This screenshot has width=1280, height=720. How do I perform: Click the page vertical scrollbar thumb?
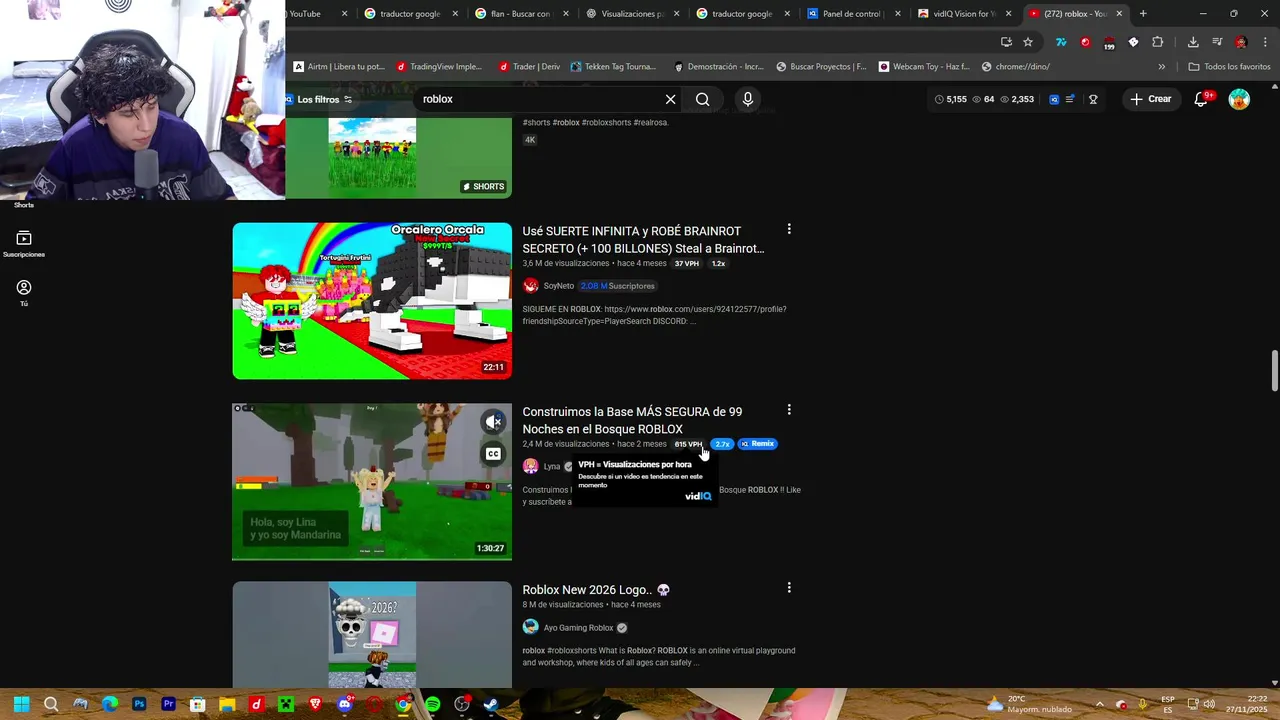[1274, 371]
